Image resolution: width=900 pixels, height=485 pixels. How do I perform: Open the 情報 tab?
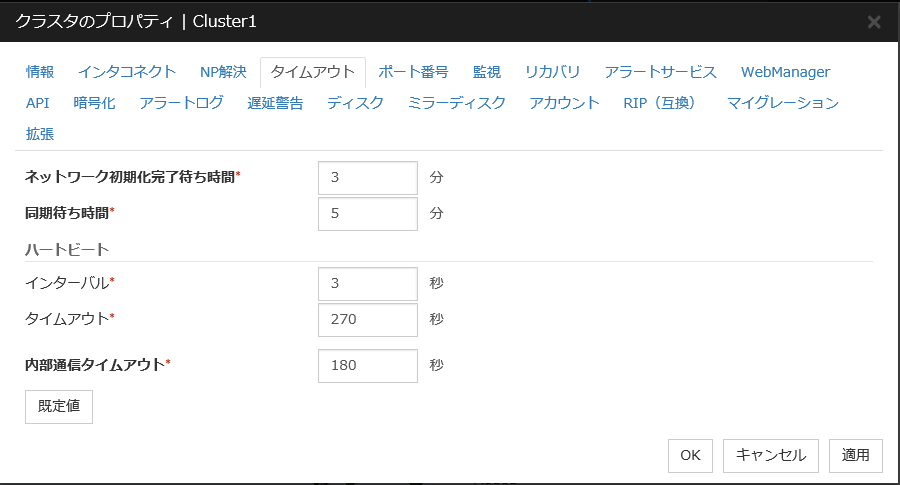pyautogui.click(x=40, y=72)
